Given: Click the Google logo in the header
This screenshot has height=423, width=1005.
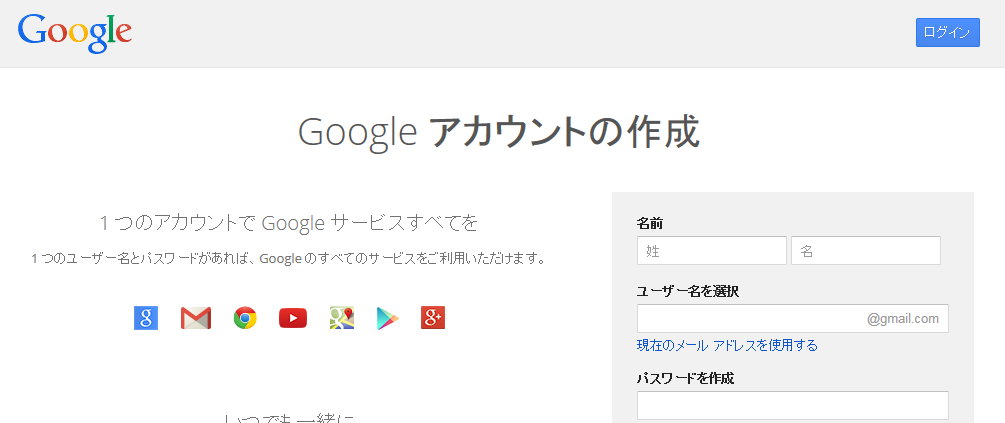Looking at the screenshot, I should click(75, 32).
